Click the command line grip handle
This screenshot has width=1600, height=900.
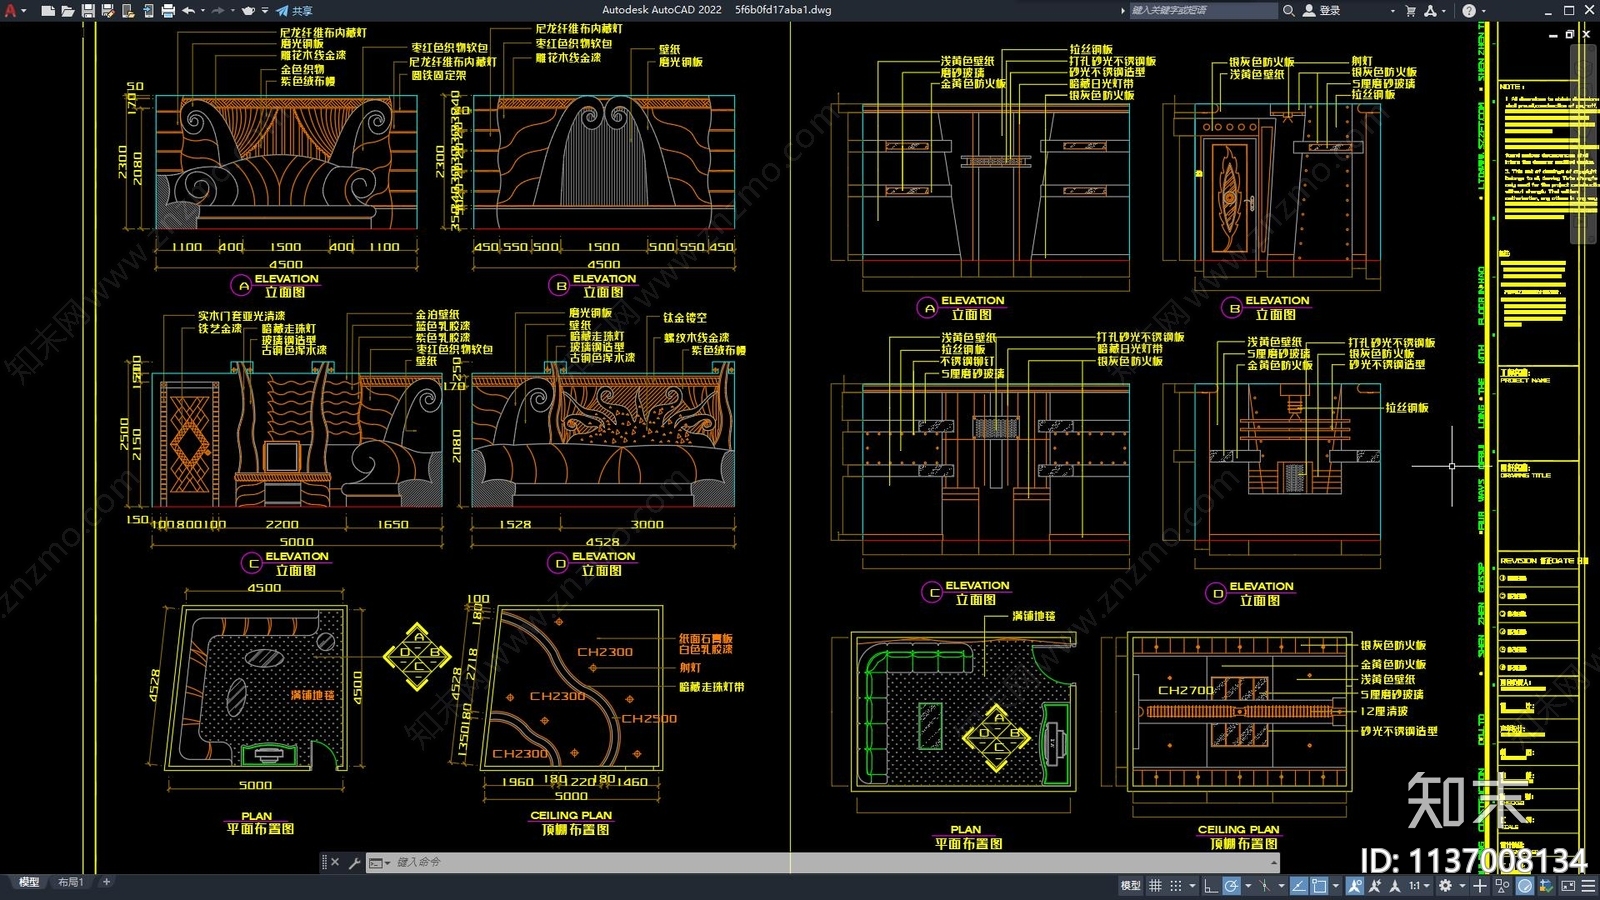click(324, 862)
